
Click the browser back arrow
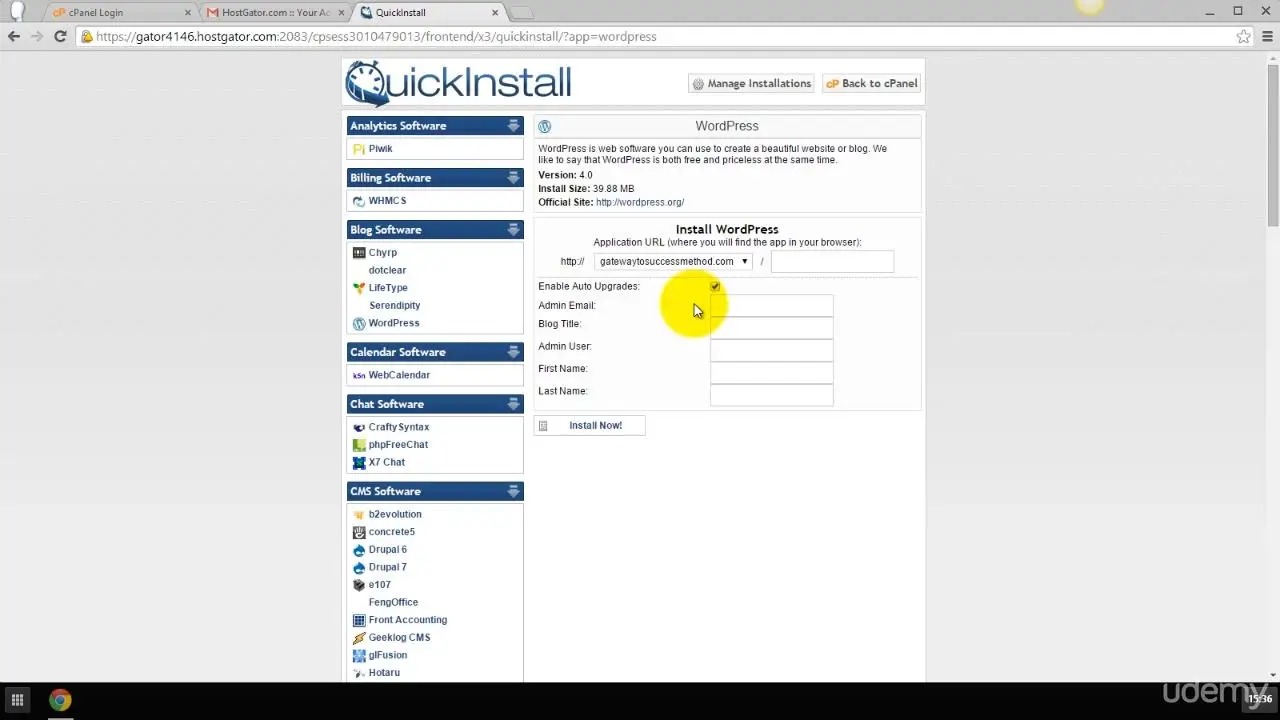coord(14,36)
